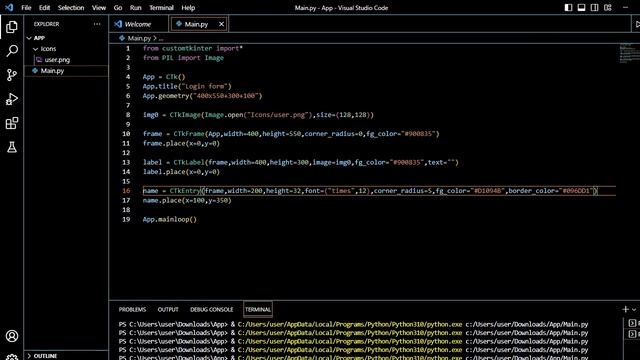
Task: Open the Explorer view in activity bar
Action: (x=12, y=27)
